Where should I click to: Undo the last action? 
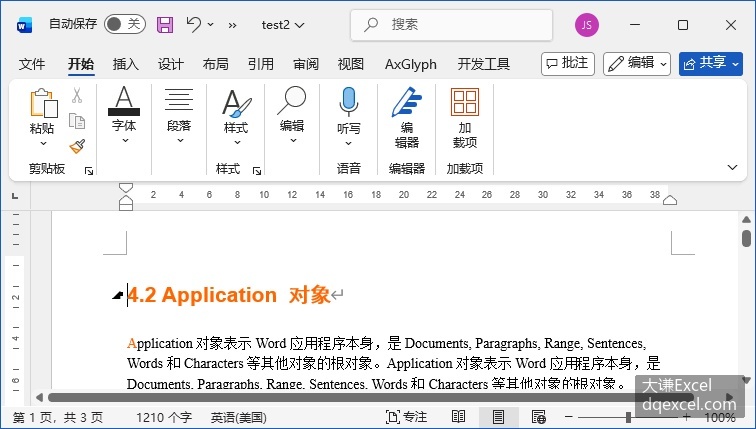coord(193,24)
